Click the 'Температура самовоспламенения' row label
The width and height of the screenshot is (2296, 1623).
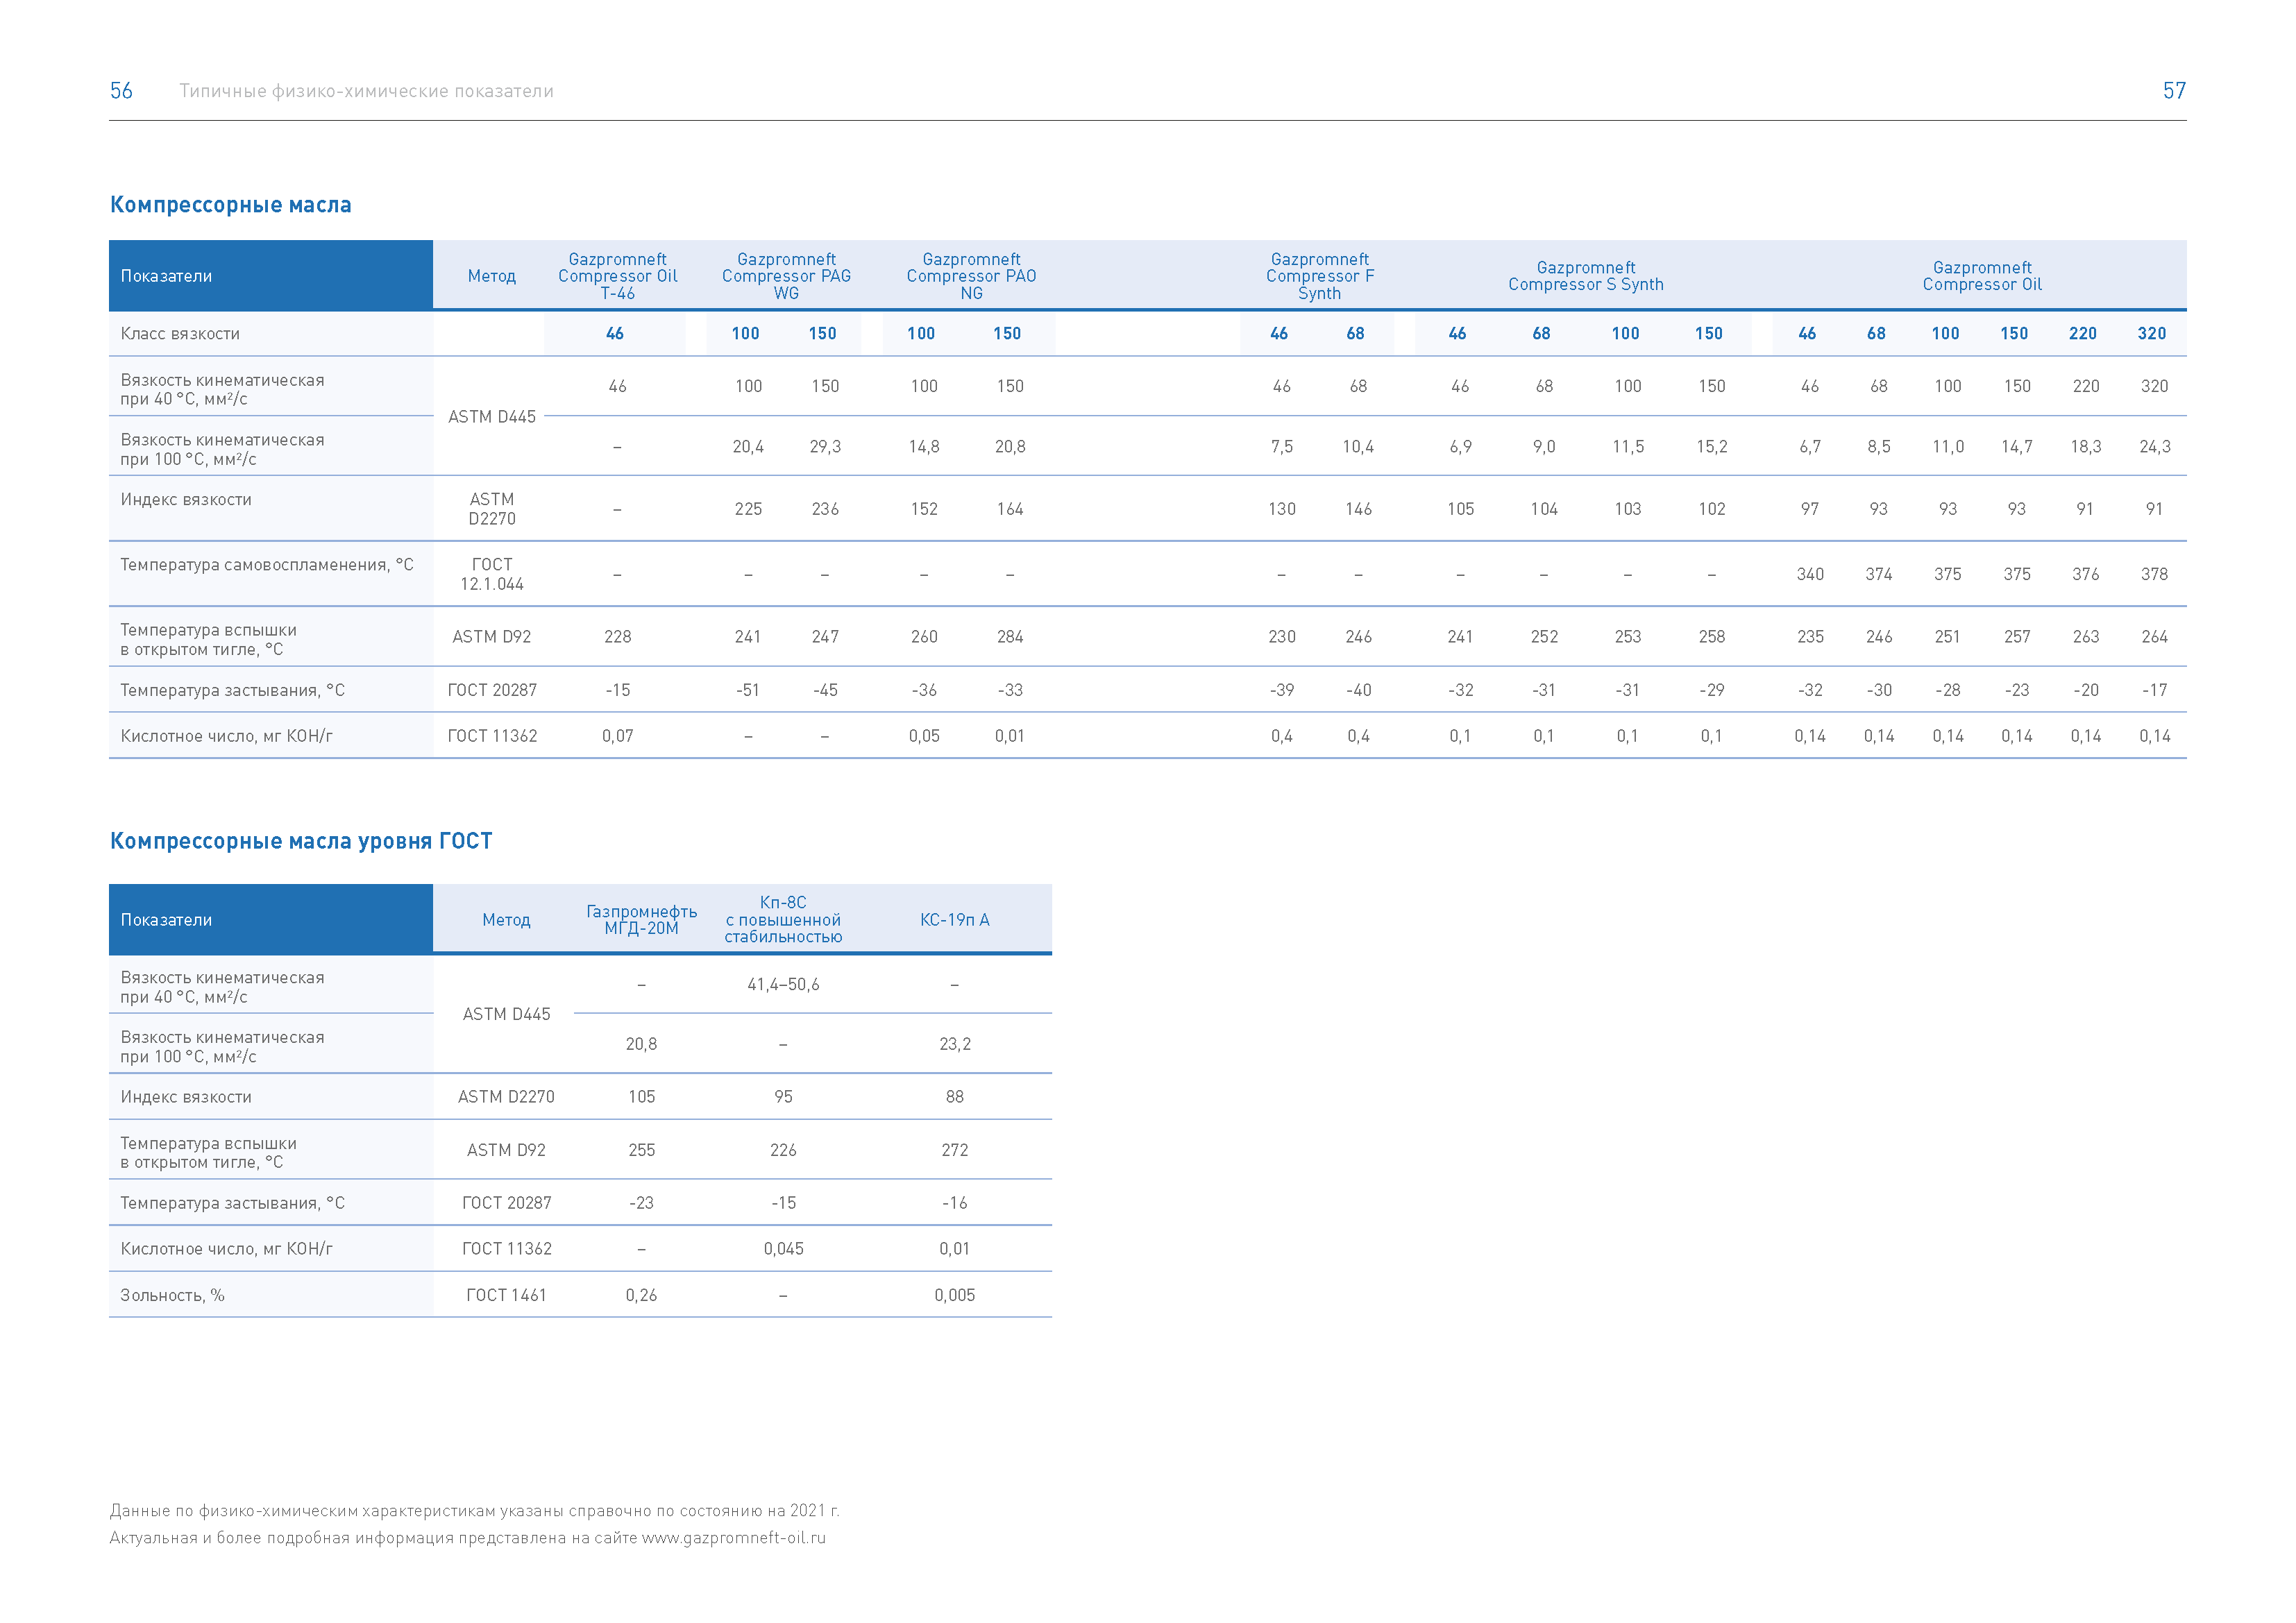(267, 565)
